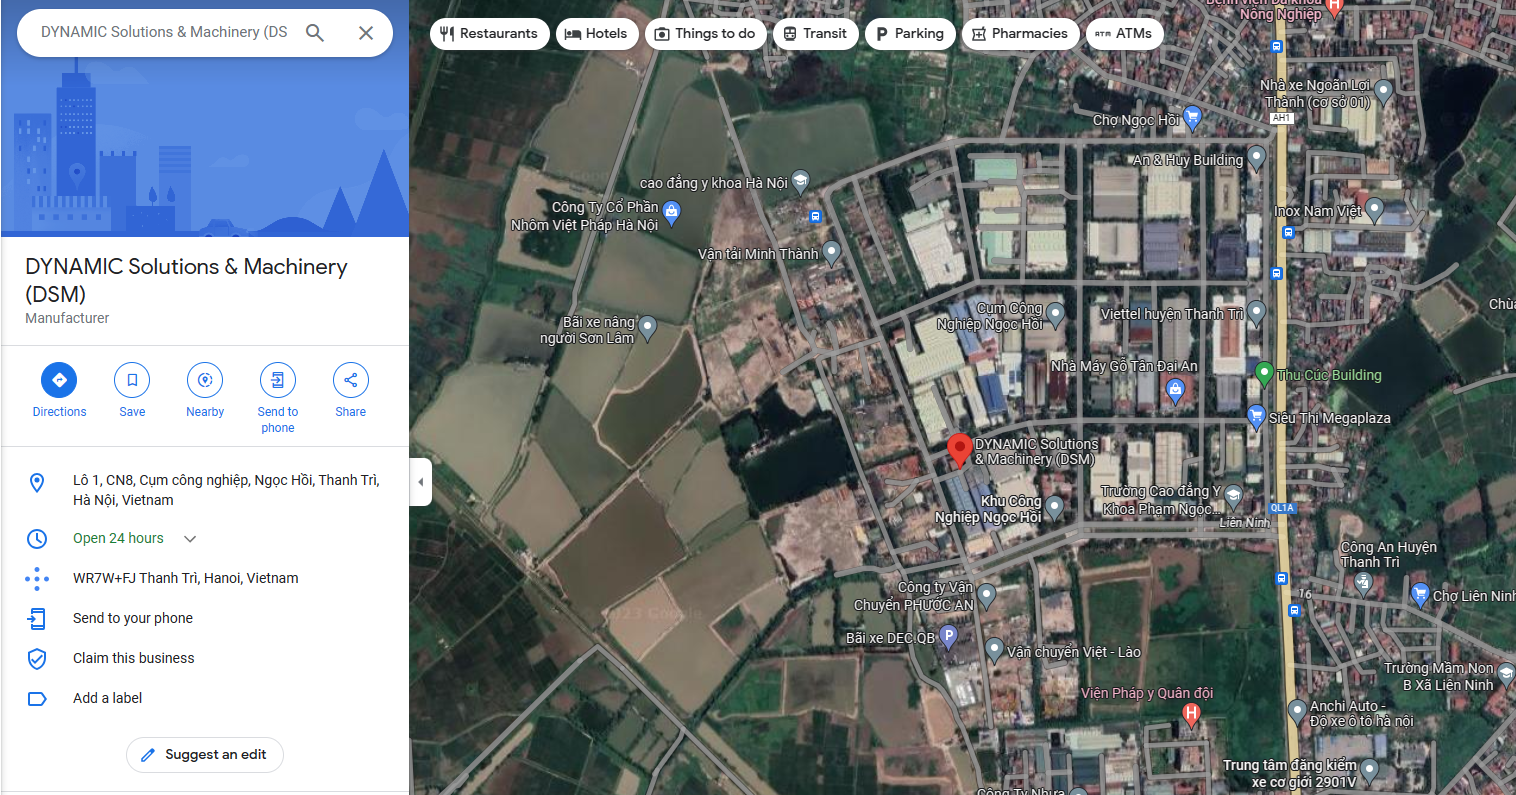Show Pharmacies on the map
Image resolution: width=1516 pixels, height=795 pixels.
pos(1020,33)
